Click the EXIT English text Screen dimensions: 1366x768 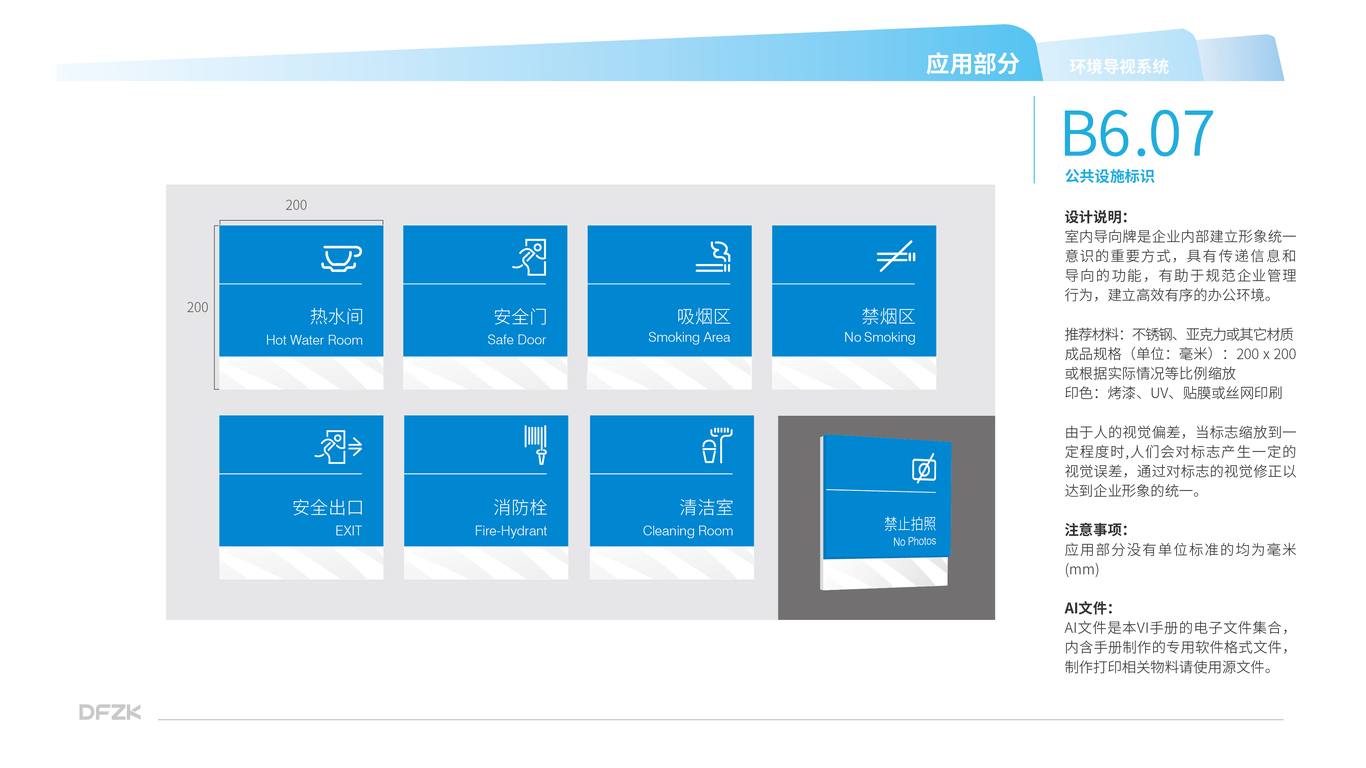(x=349, y=531)
